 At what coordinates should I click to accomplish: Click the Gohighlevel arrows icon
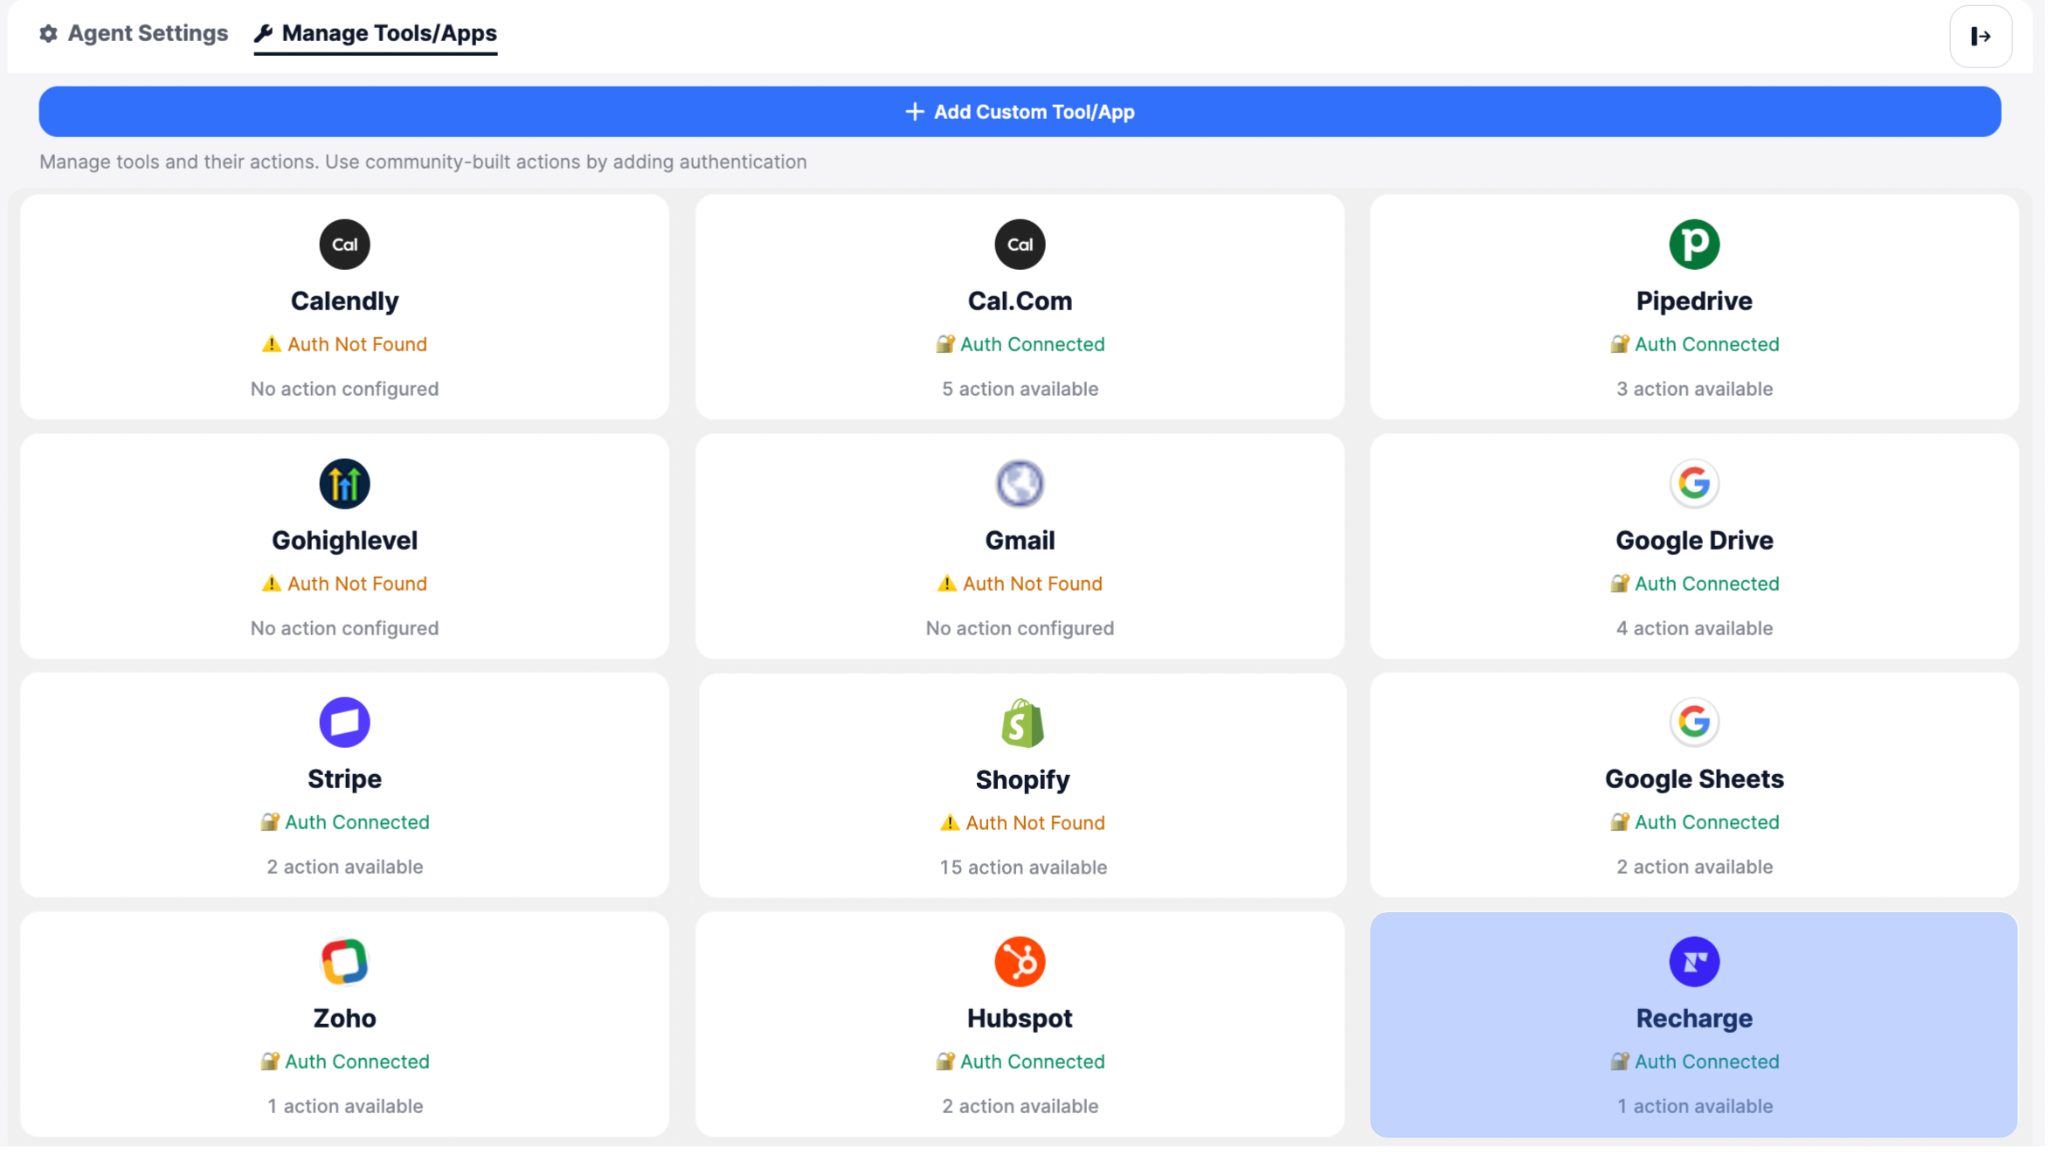[344, 484]
